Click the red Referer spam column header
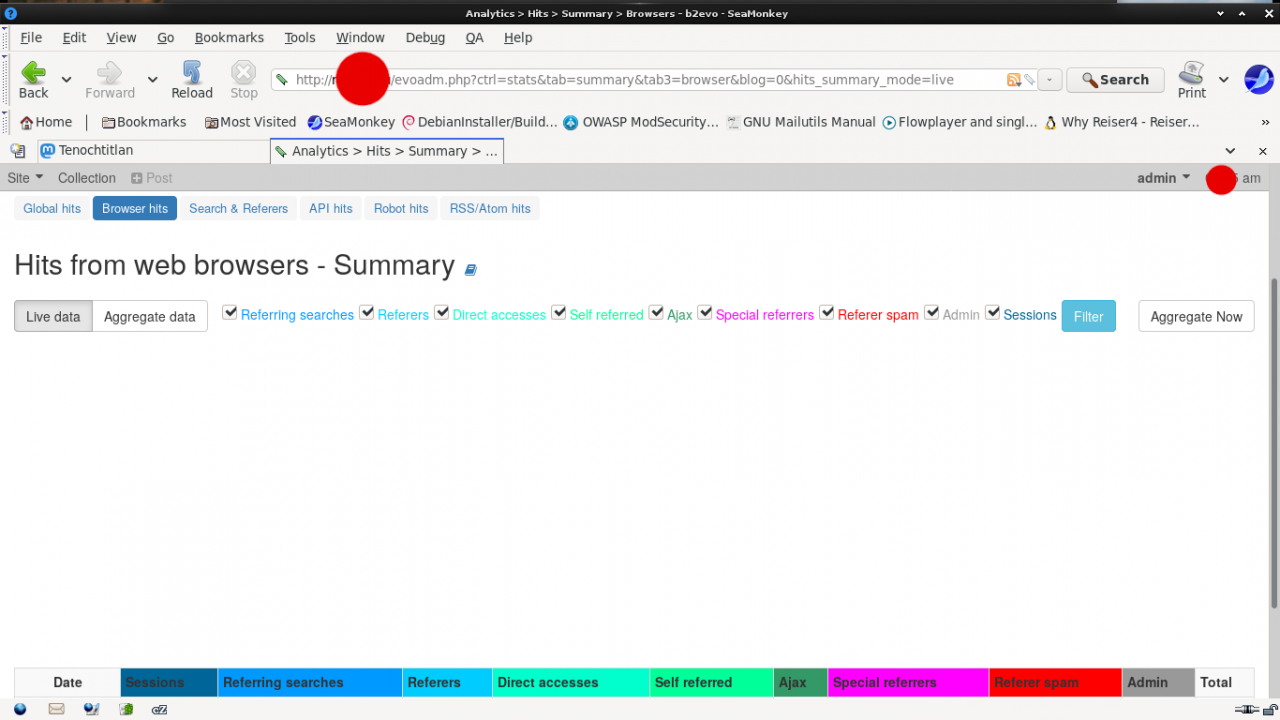This screenshot has height=720, width=1280. [1056, 683]
